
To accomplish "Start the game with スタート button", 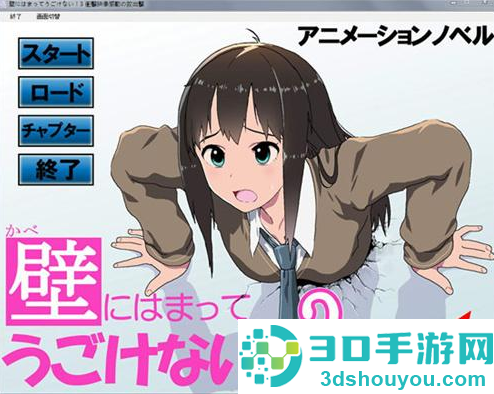I will [56, 53].
